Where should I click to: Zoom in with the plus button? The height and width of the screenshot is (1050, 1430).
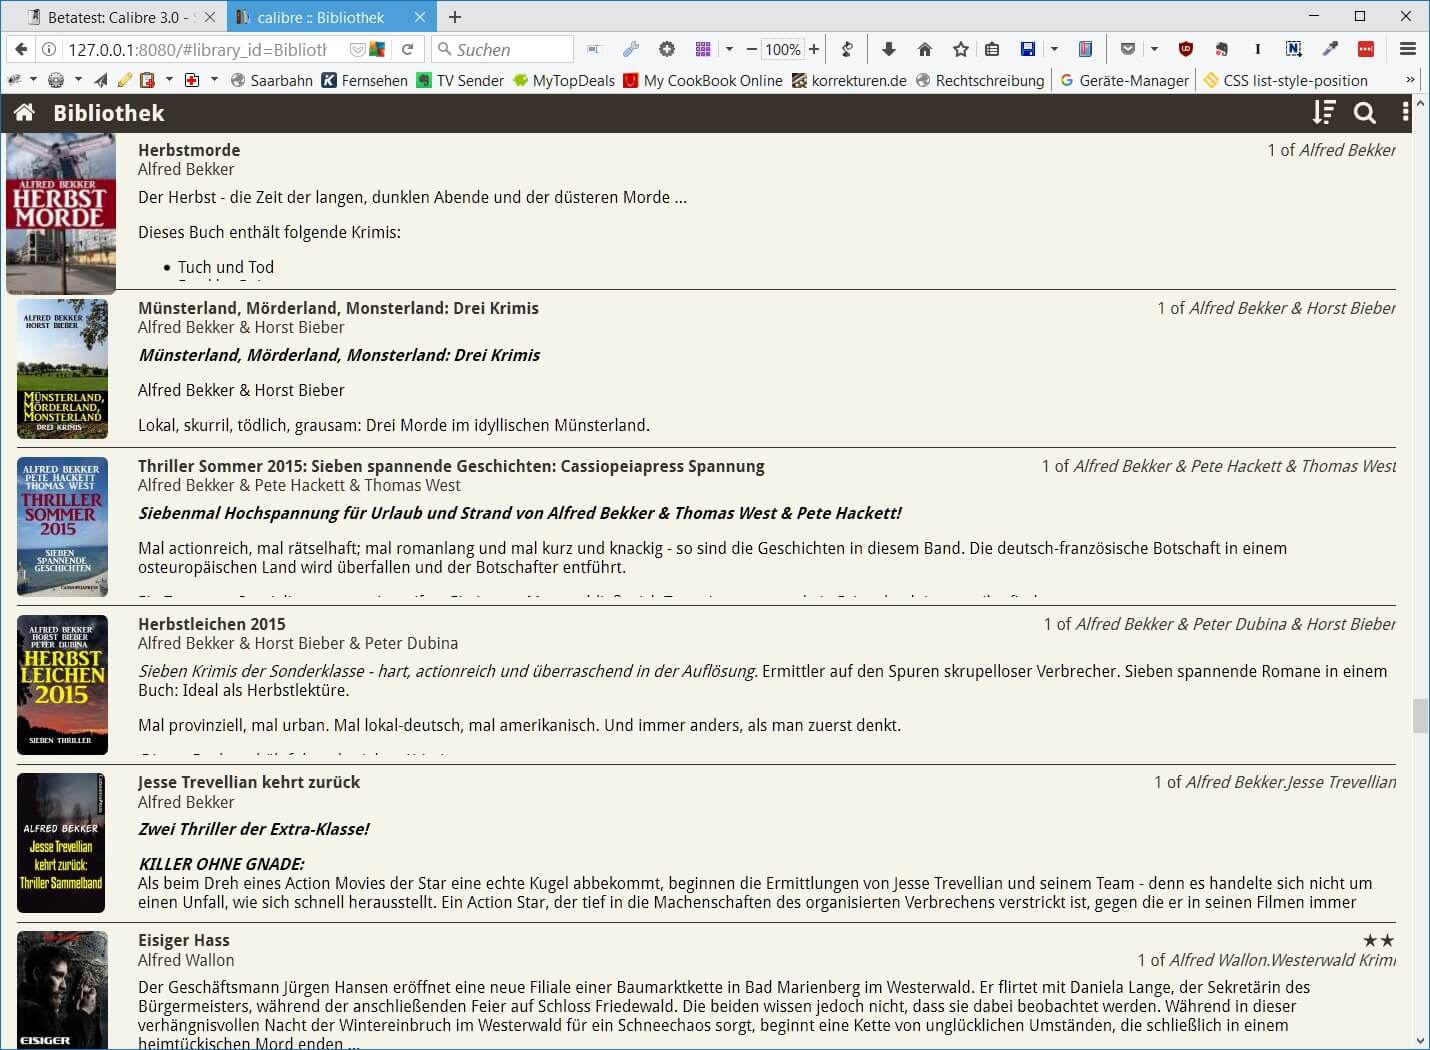pyautogui.click(x=814, y=49)
